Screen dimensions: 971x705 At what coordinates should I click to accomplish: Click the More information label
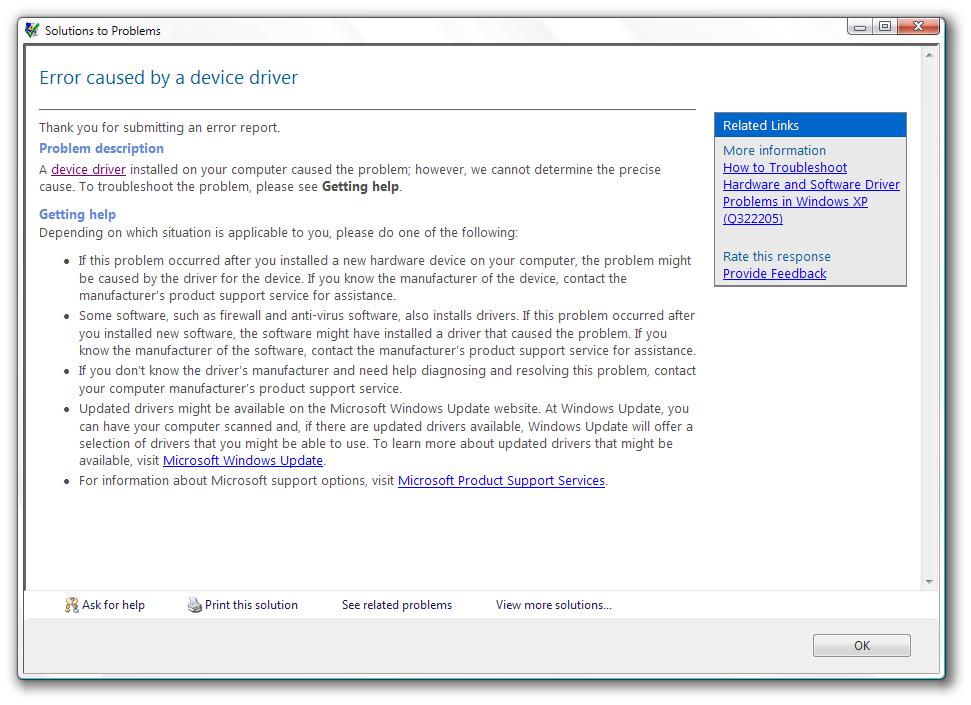774,151
